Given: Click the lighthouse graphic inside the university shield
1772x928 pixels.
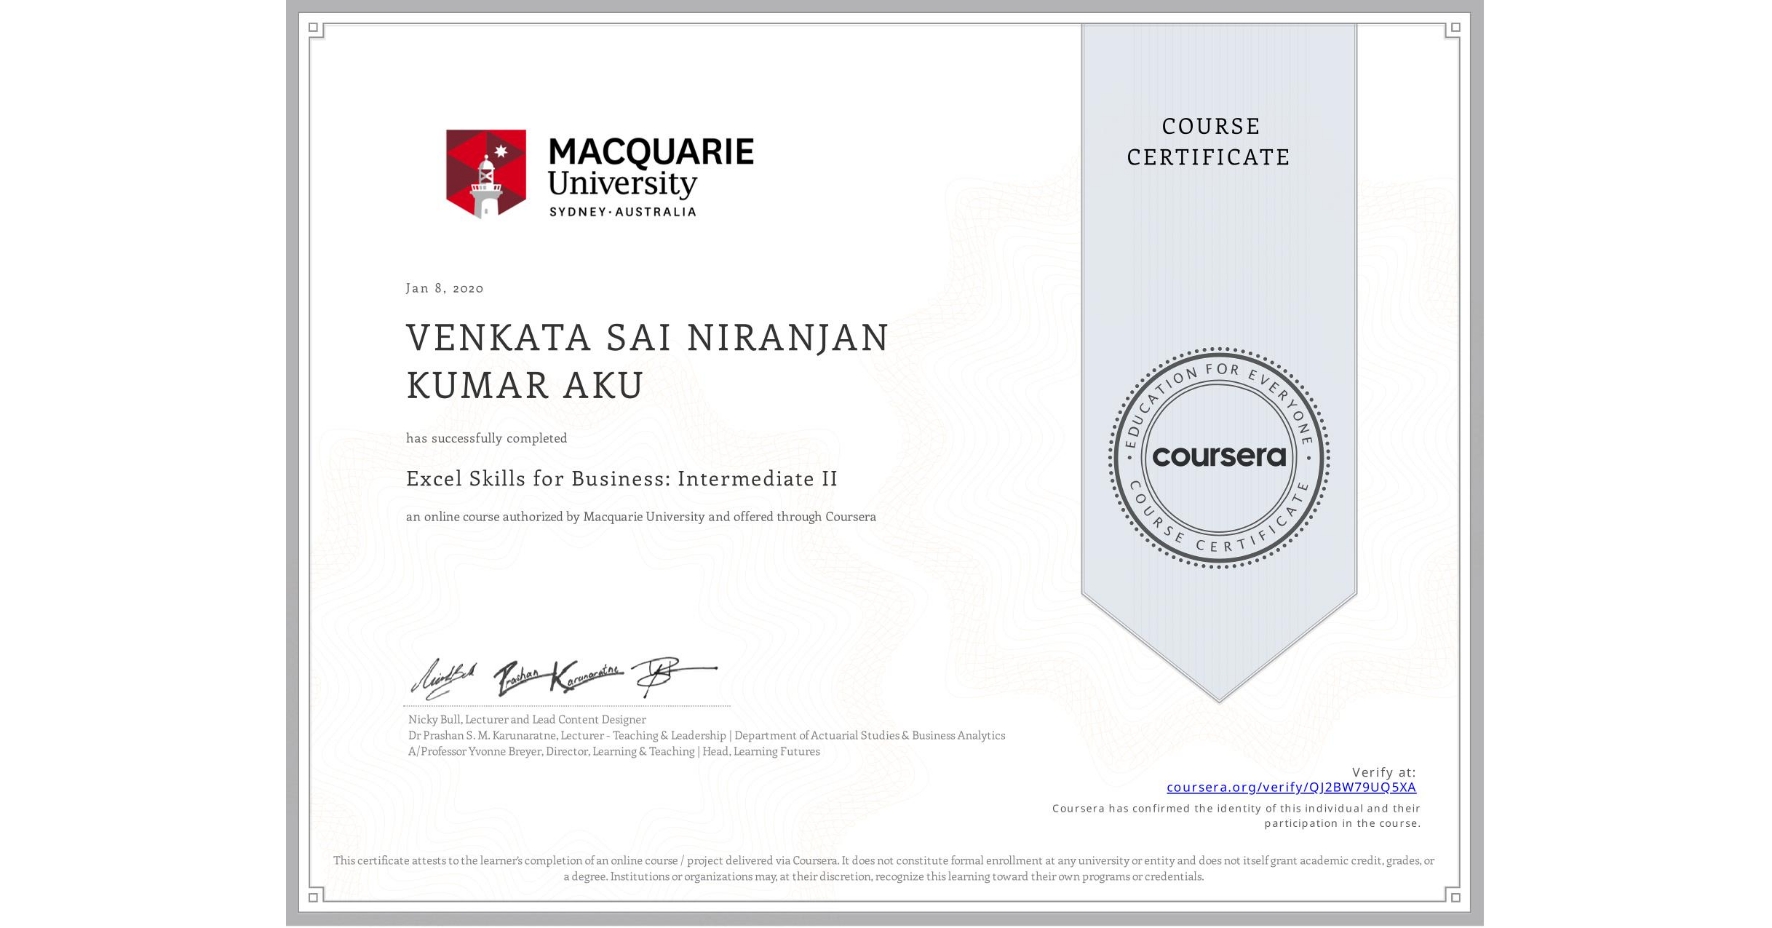Looking at the screenshot, I should click(x=486, y=185).
